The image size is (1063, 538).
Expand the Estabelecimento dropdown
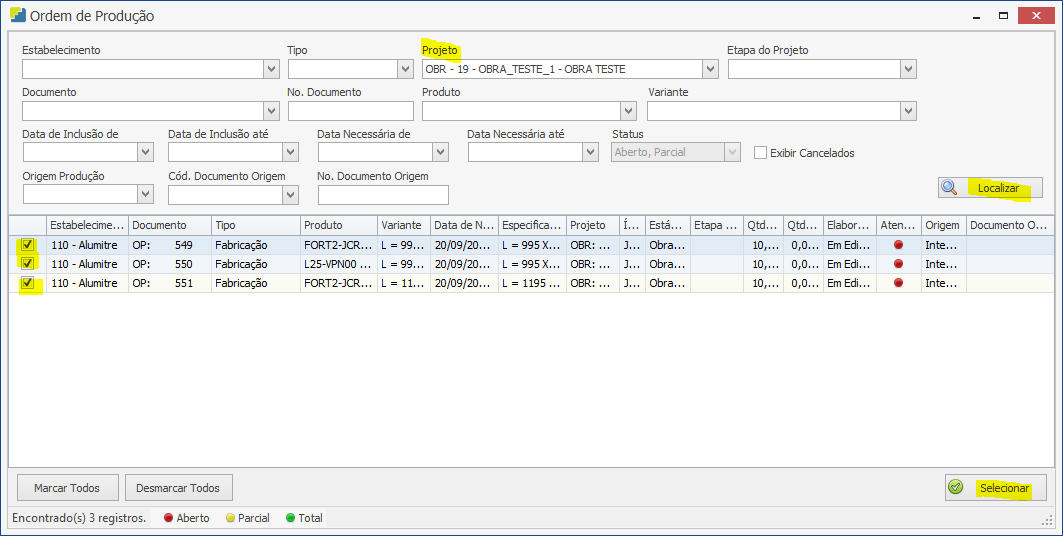(271, 69)
